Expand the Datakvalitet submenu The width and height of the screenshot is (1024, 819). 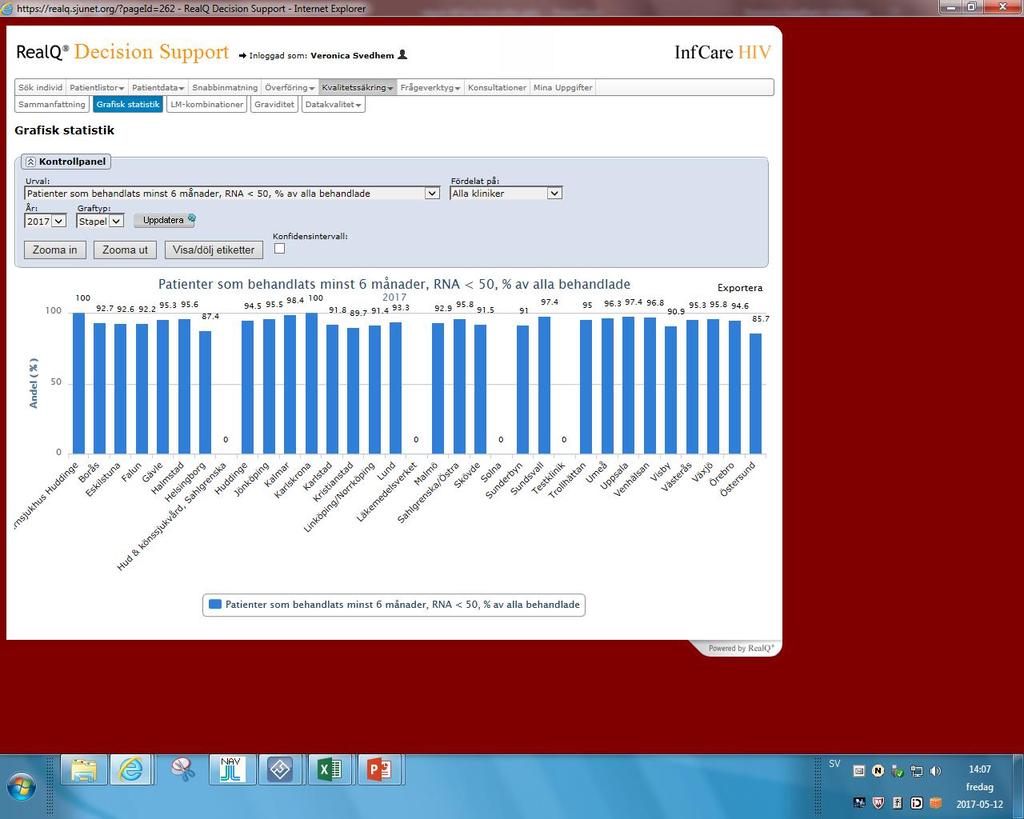[x=333, y=104]
